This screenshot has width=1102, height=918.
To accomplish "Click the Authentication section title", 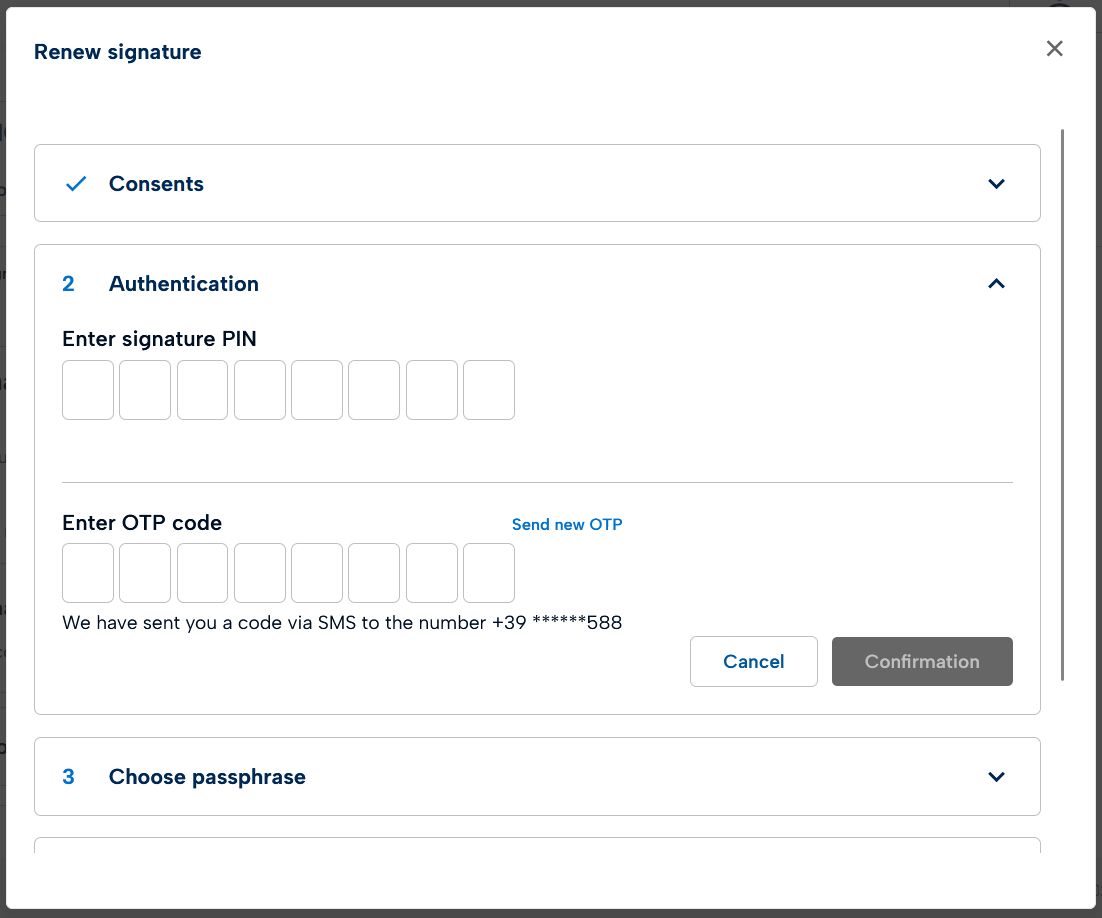I will tap(184, 284).
